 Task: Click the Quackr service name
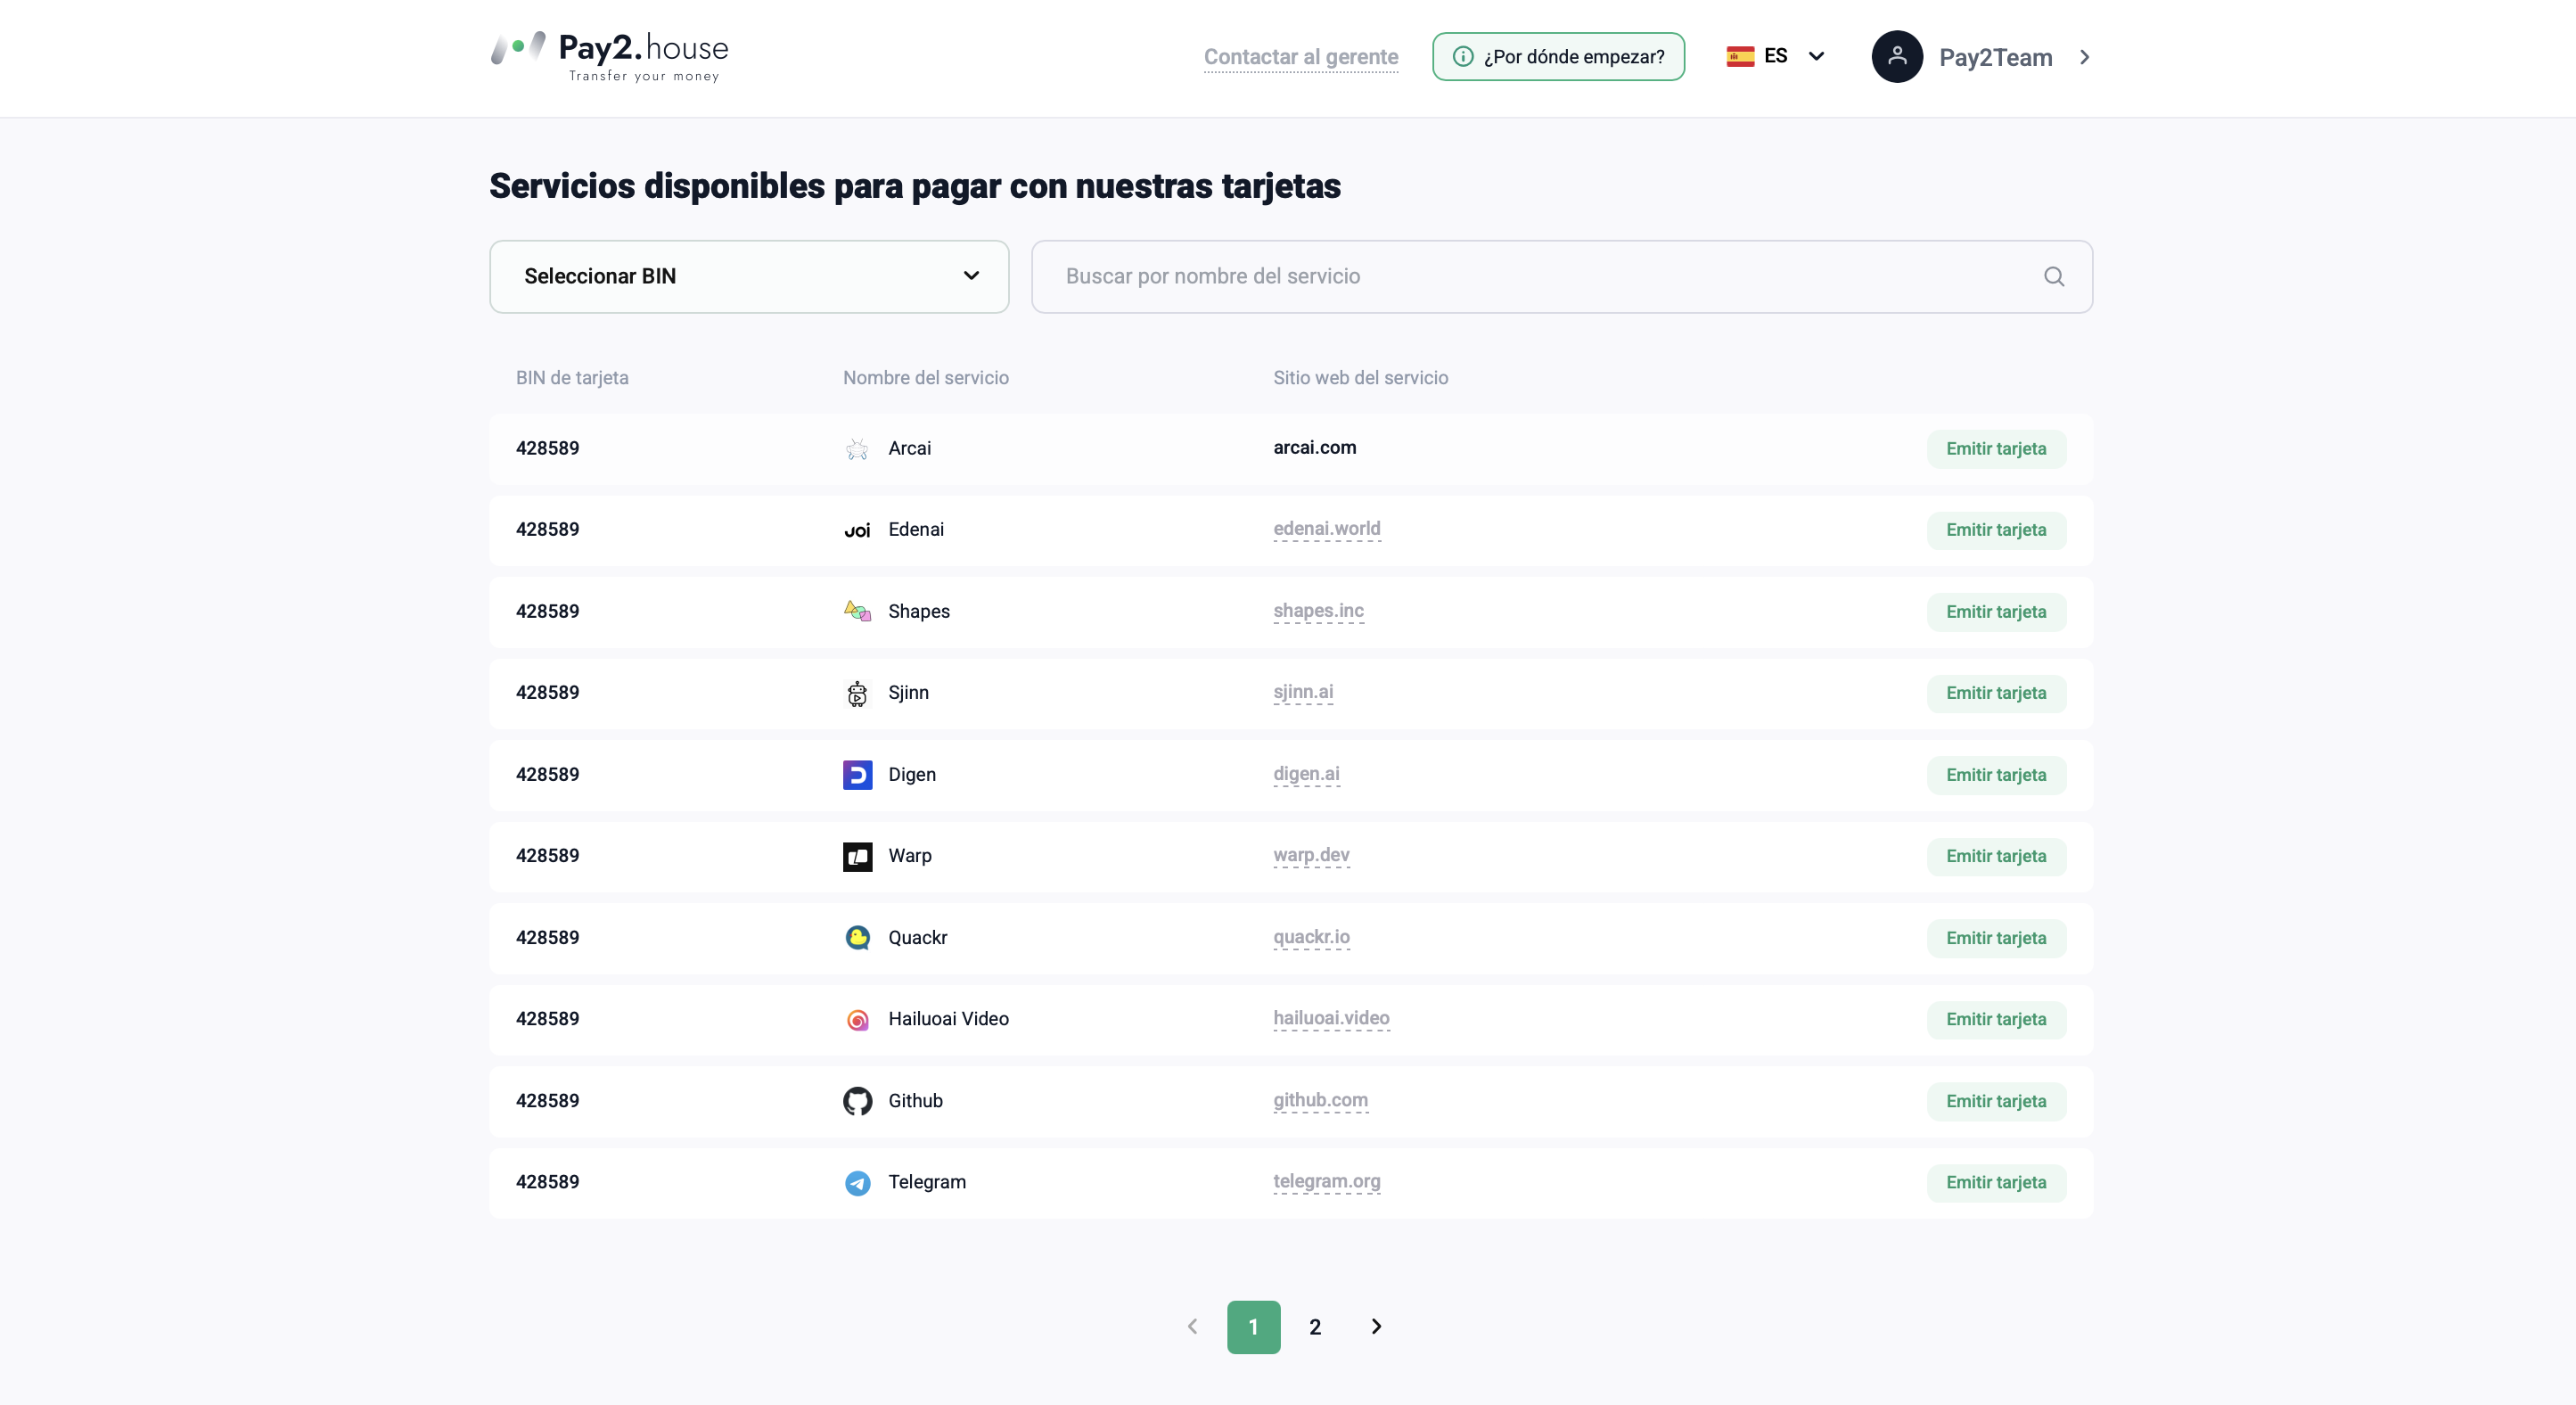point(917,938)
